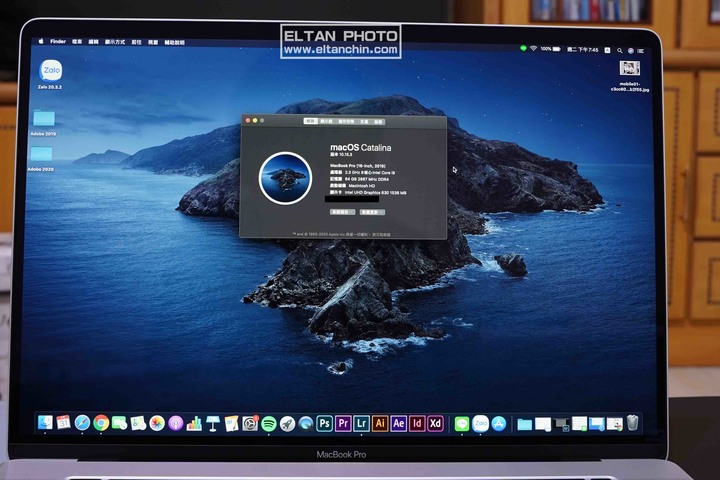Switch to the third (Storage) tab in About window
Screen dimensions: 720x480
click(346, 122)
